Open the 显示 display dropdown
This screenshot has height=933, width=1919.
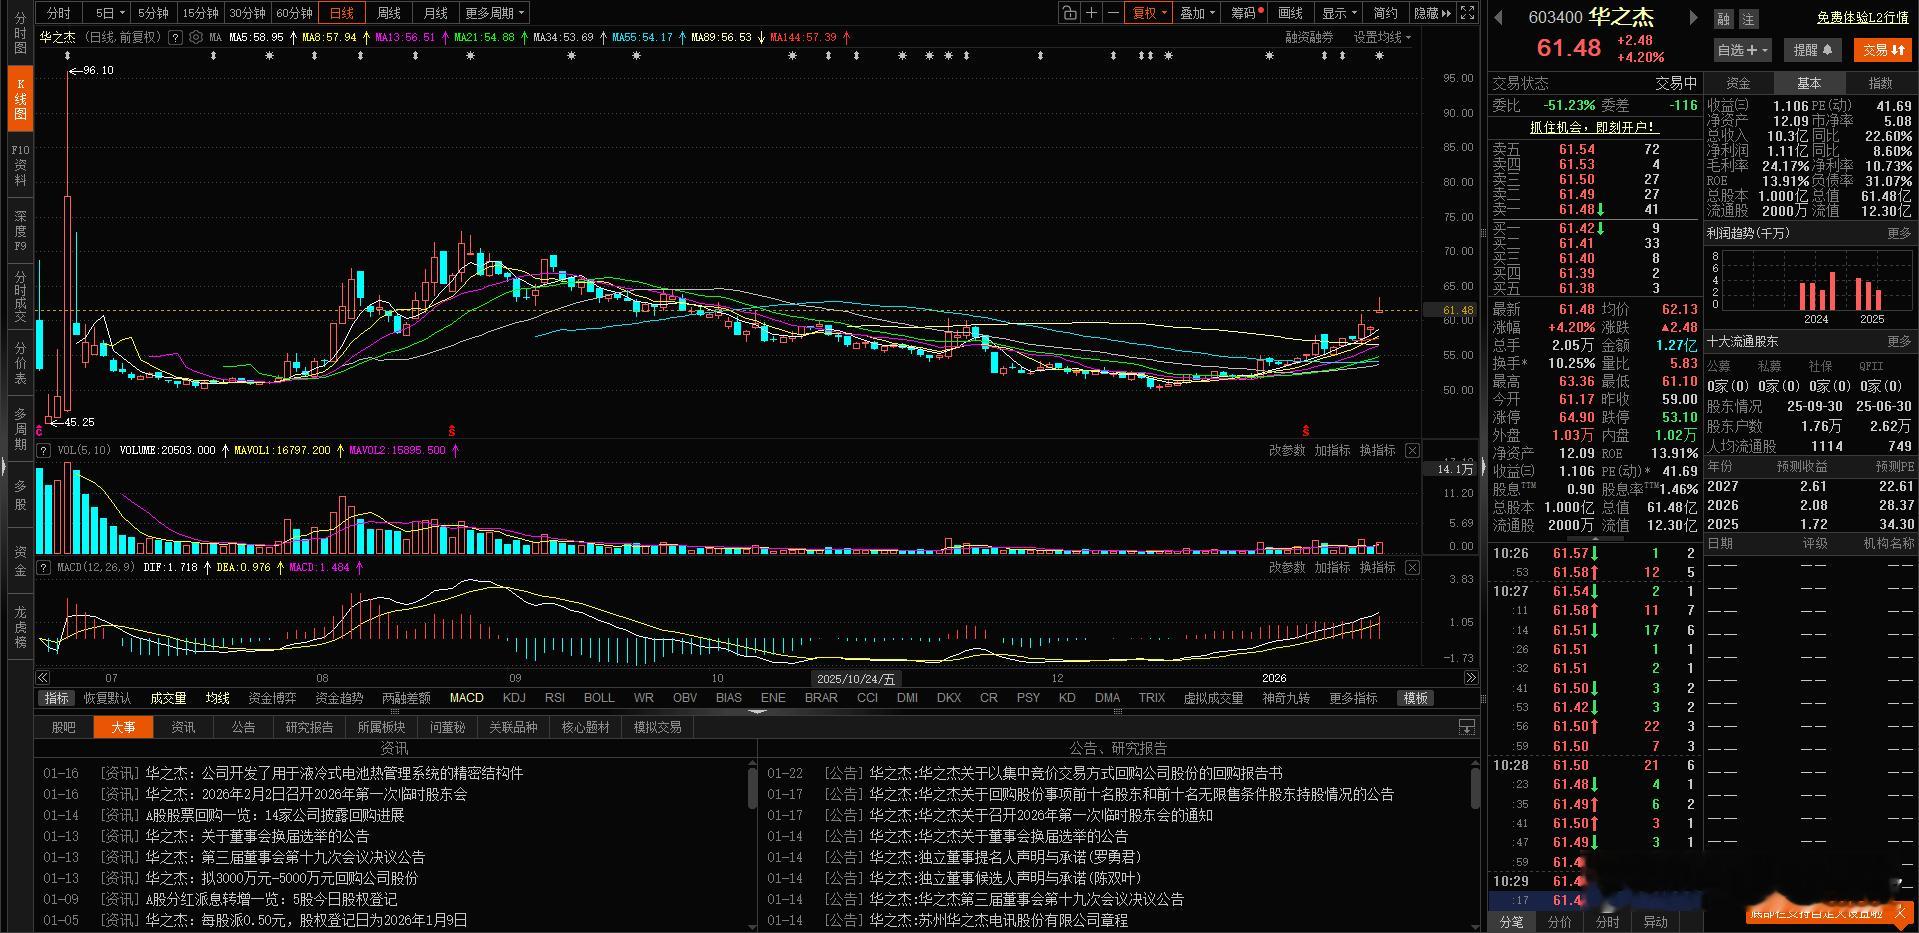coord(1339,13)
